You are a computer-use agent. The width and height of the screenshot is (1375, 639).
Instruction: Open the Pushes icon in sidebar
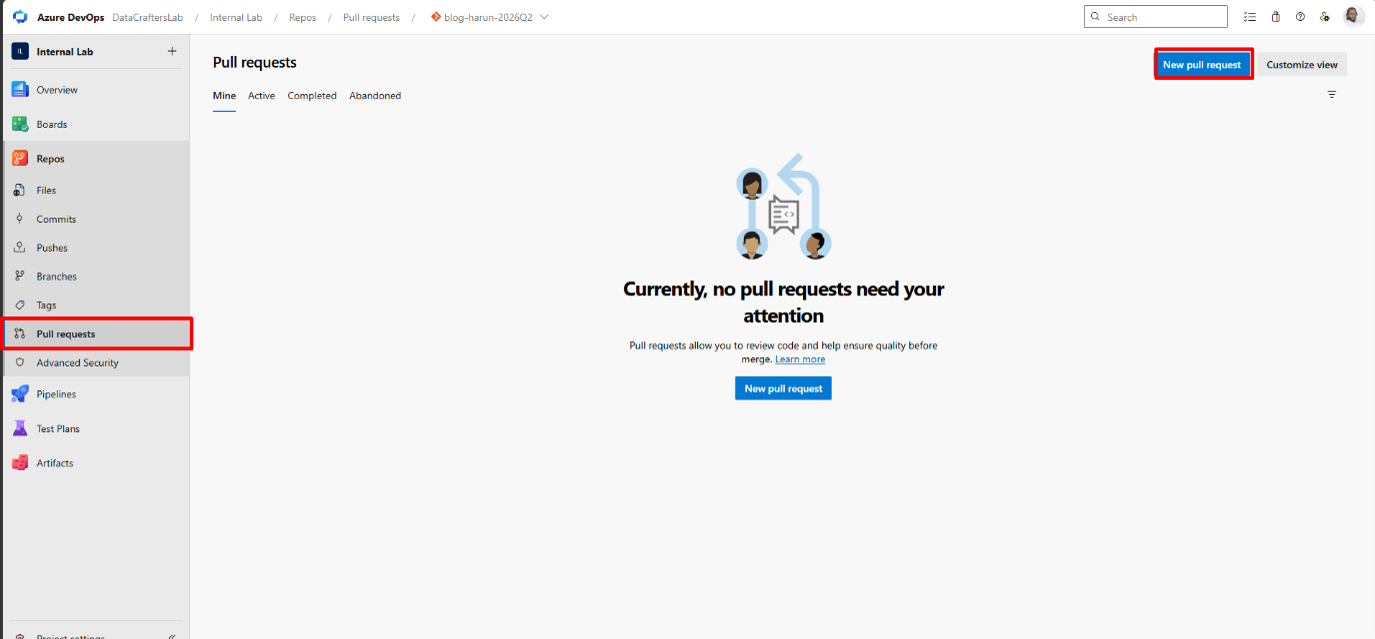(x=19, y=248)
